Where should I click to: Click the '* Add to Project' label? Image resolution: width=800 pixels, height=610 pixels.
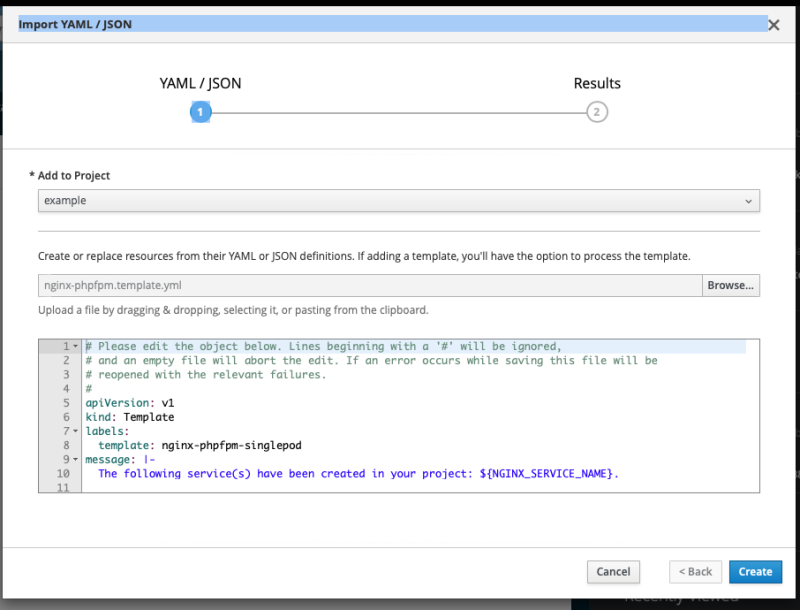click(69, 175)
